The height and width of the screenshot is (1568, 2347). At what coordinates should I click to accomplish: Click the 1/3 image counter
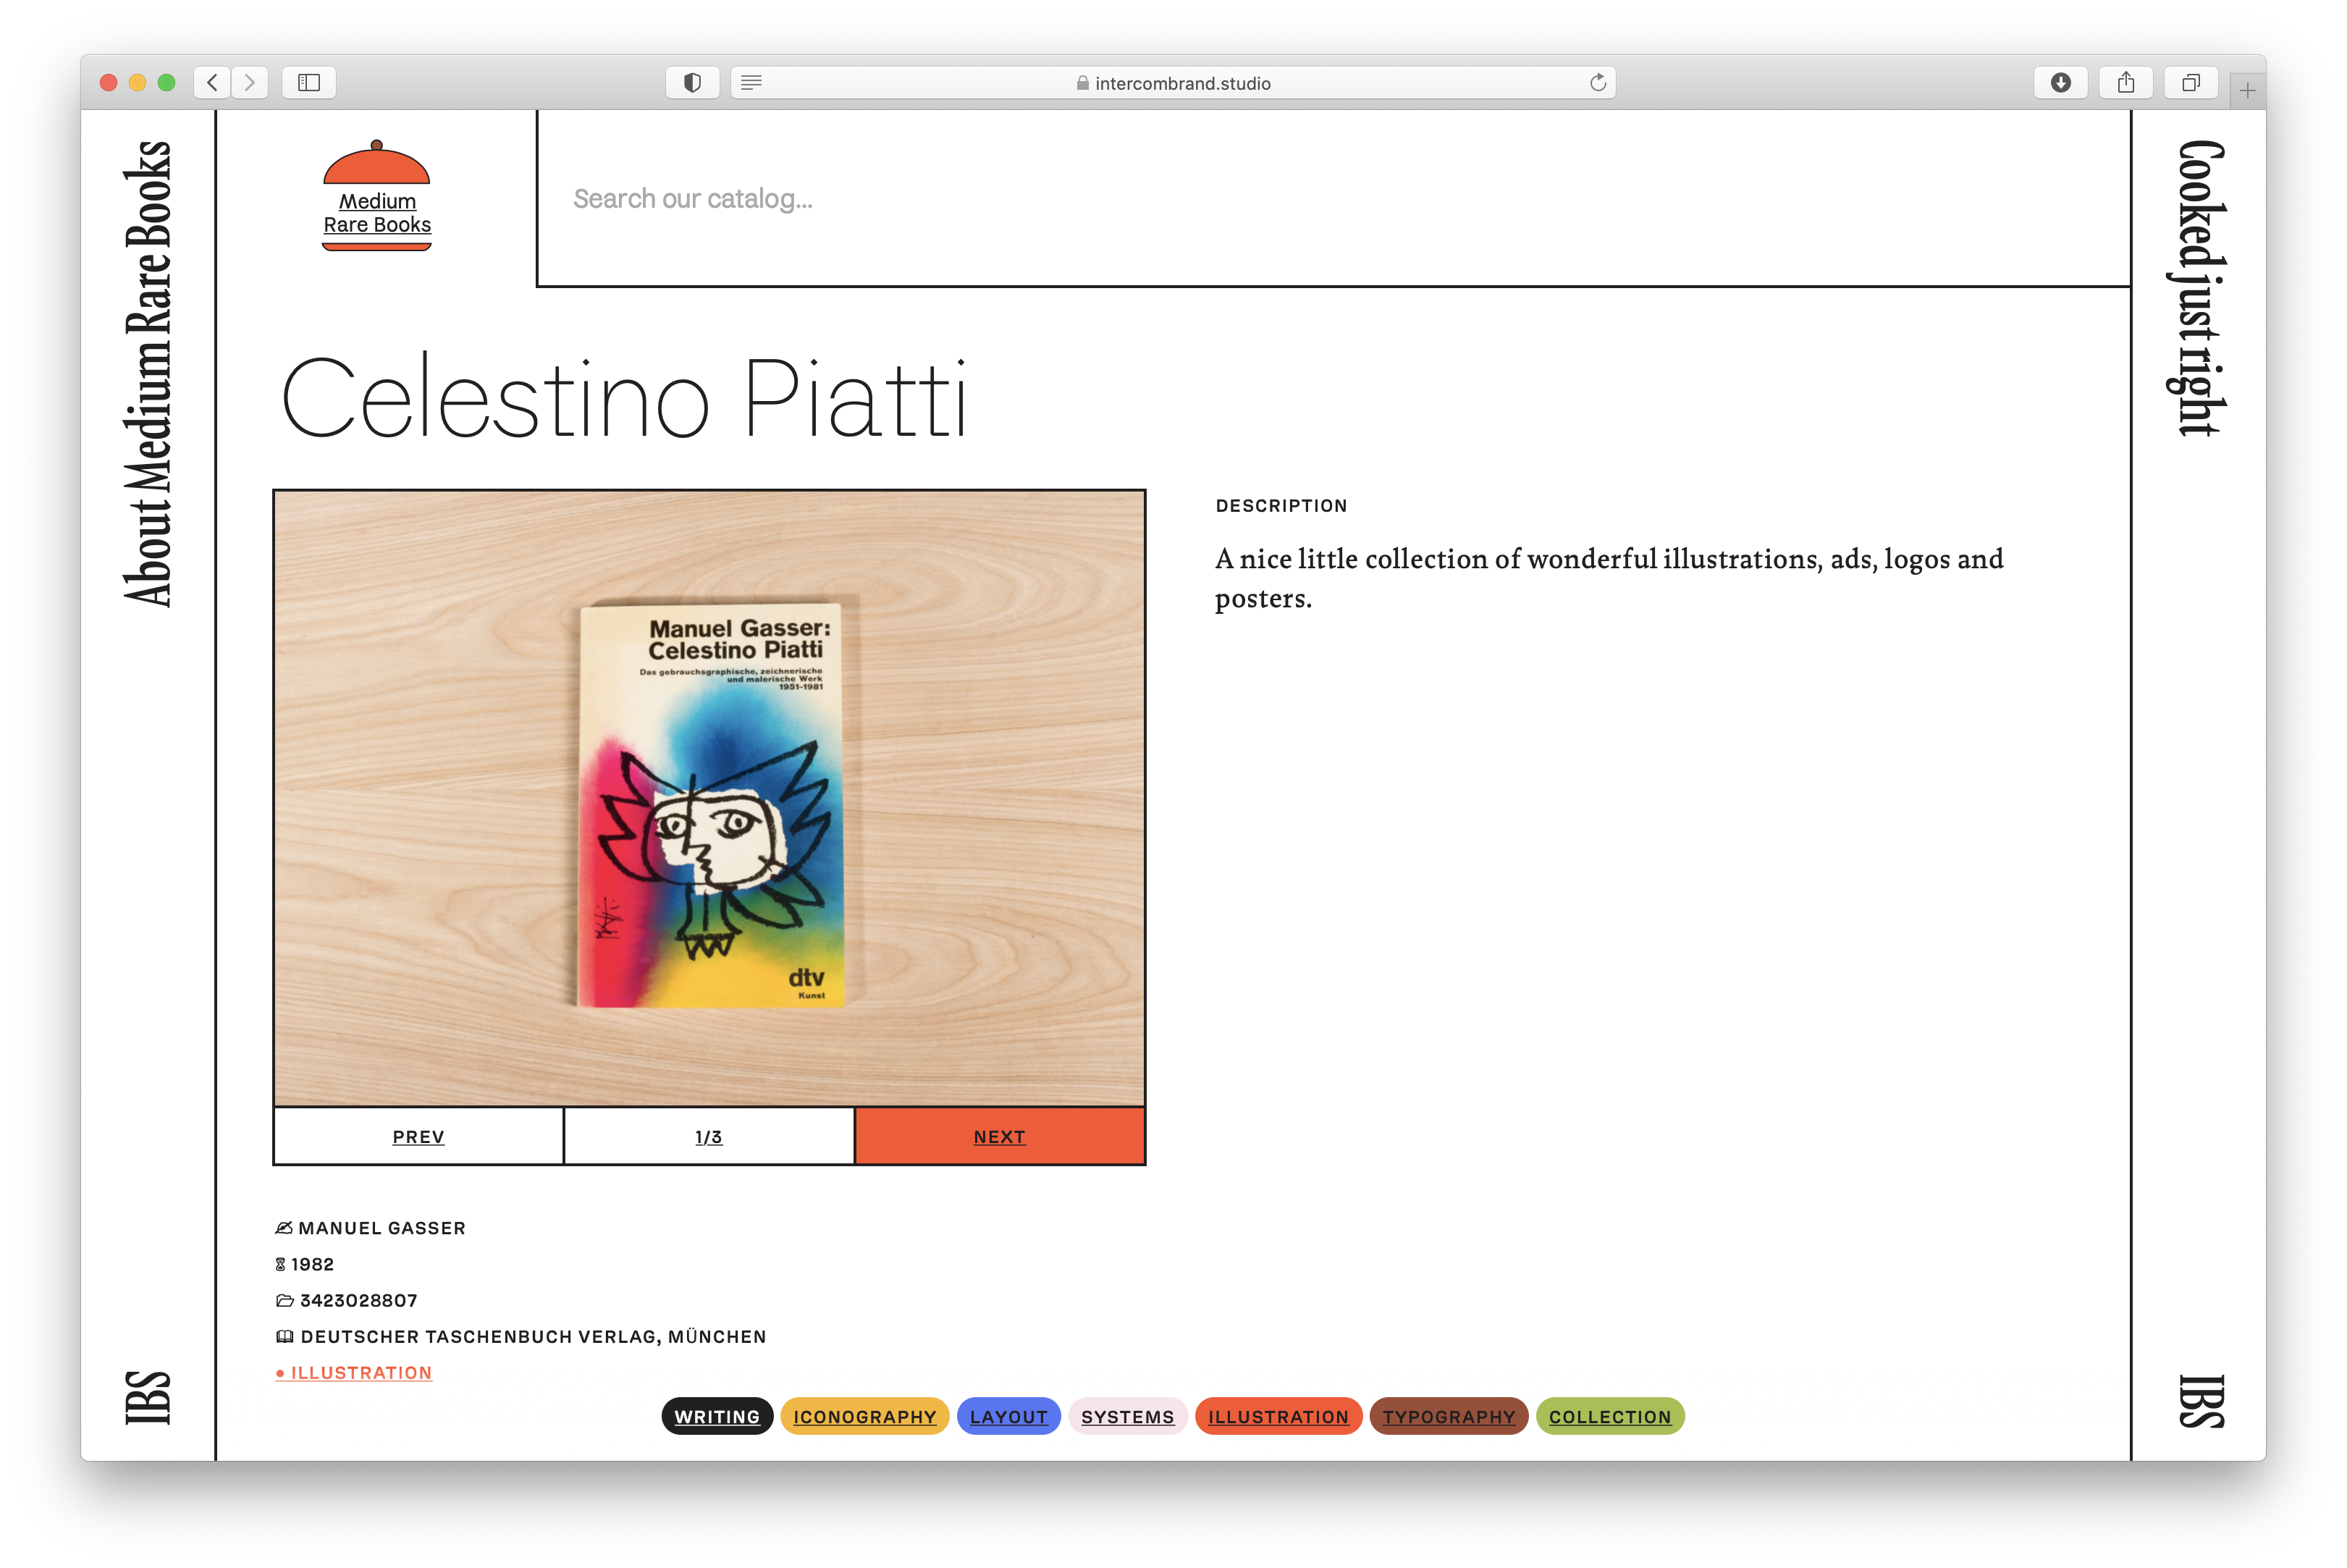click(709, 1137)
